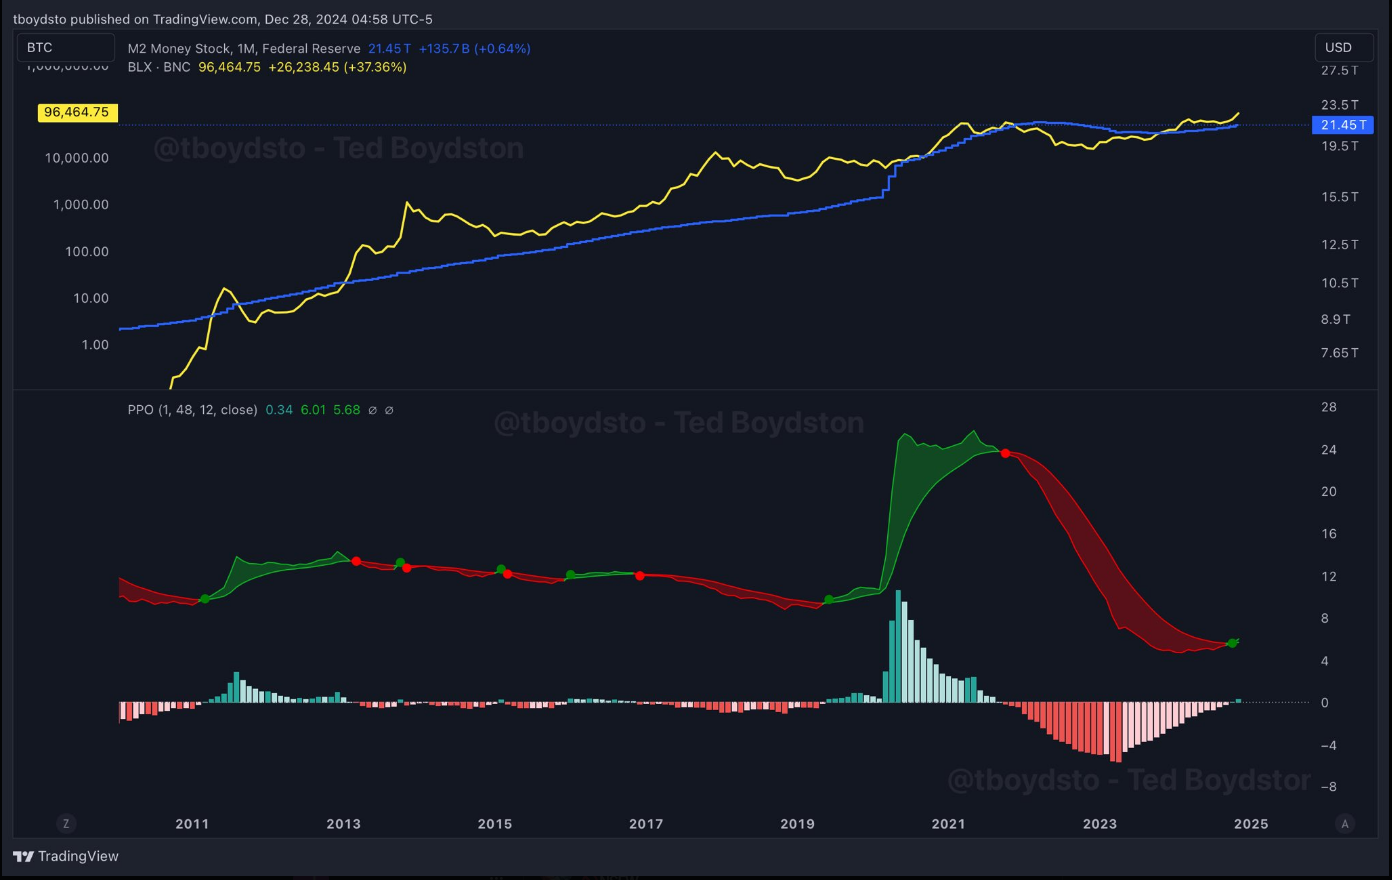Select the BLX · BNC series legend
Screen dimensions: 1392x880
coord(159,67)
